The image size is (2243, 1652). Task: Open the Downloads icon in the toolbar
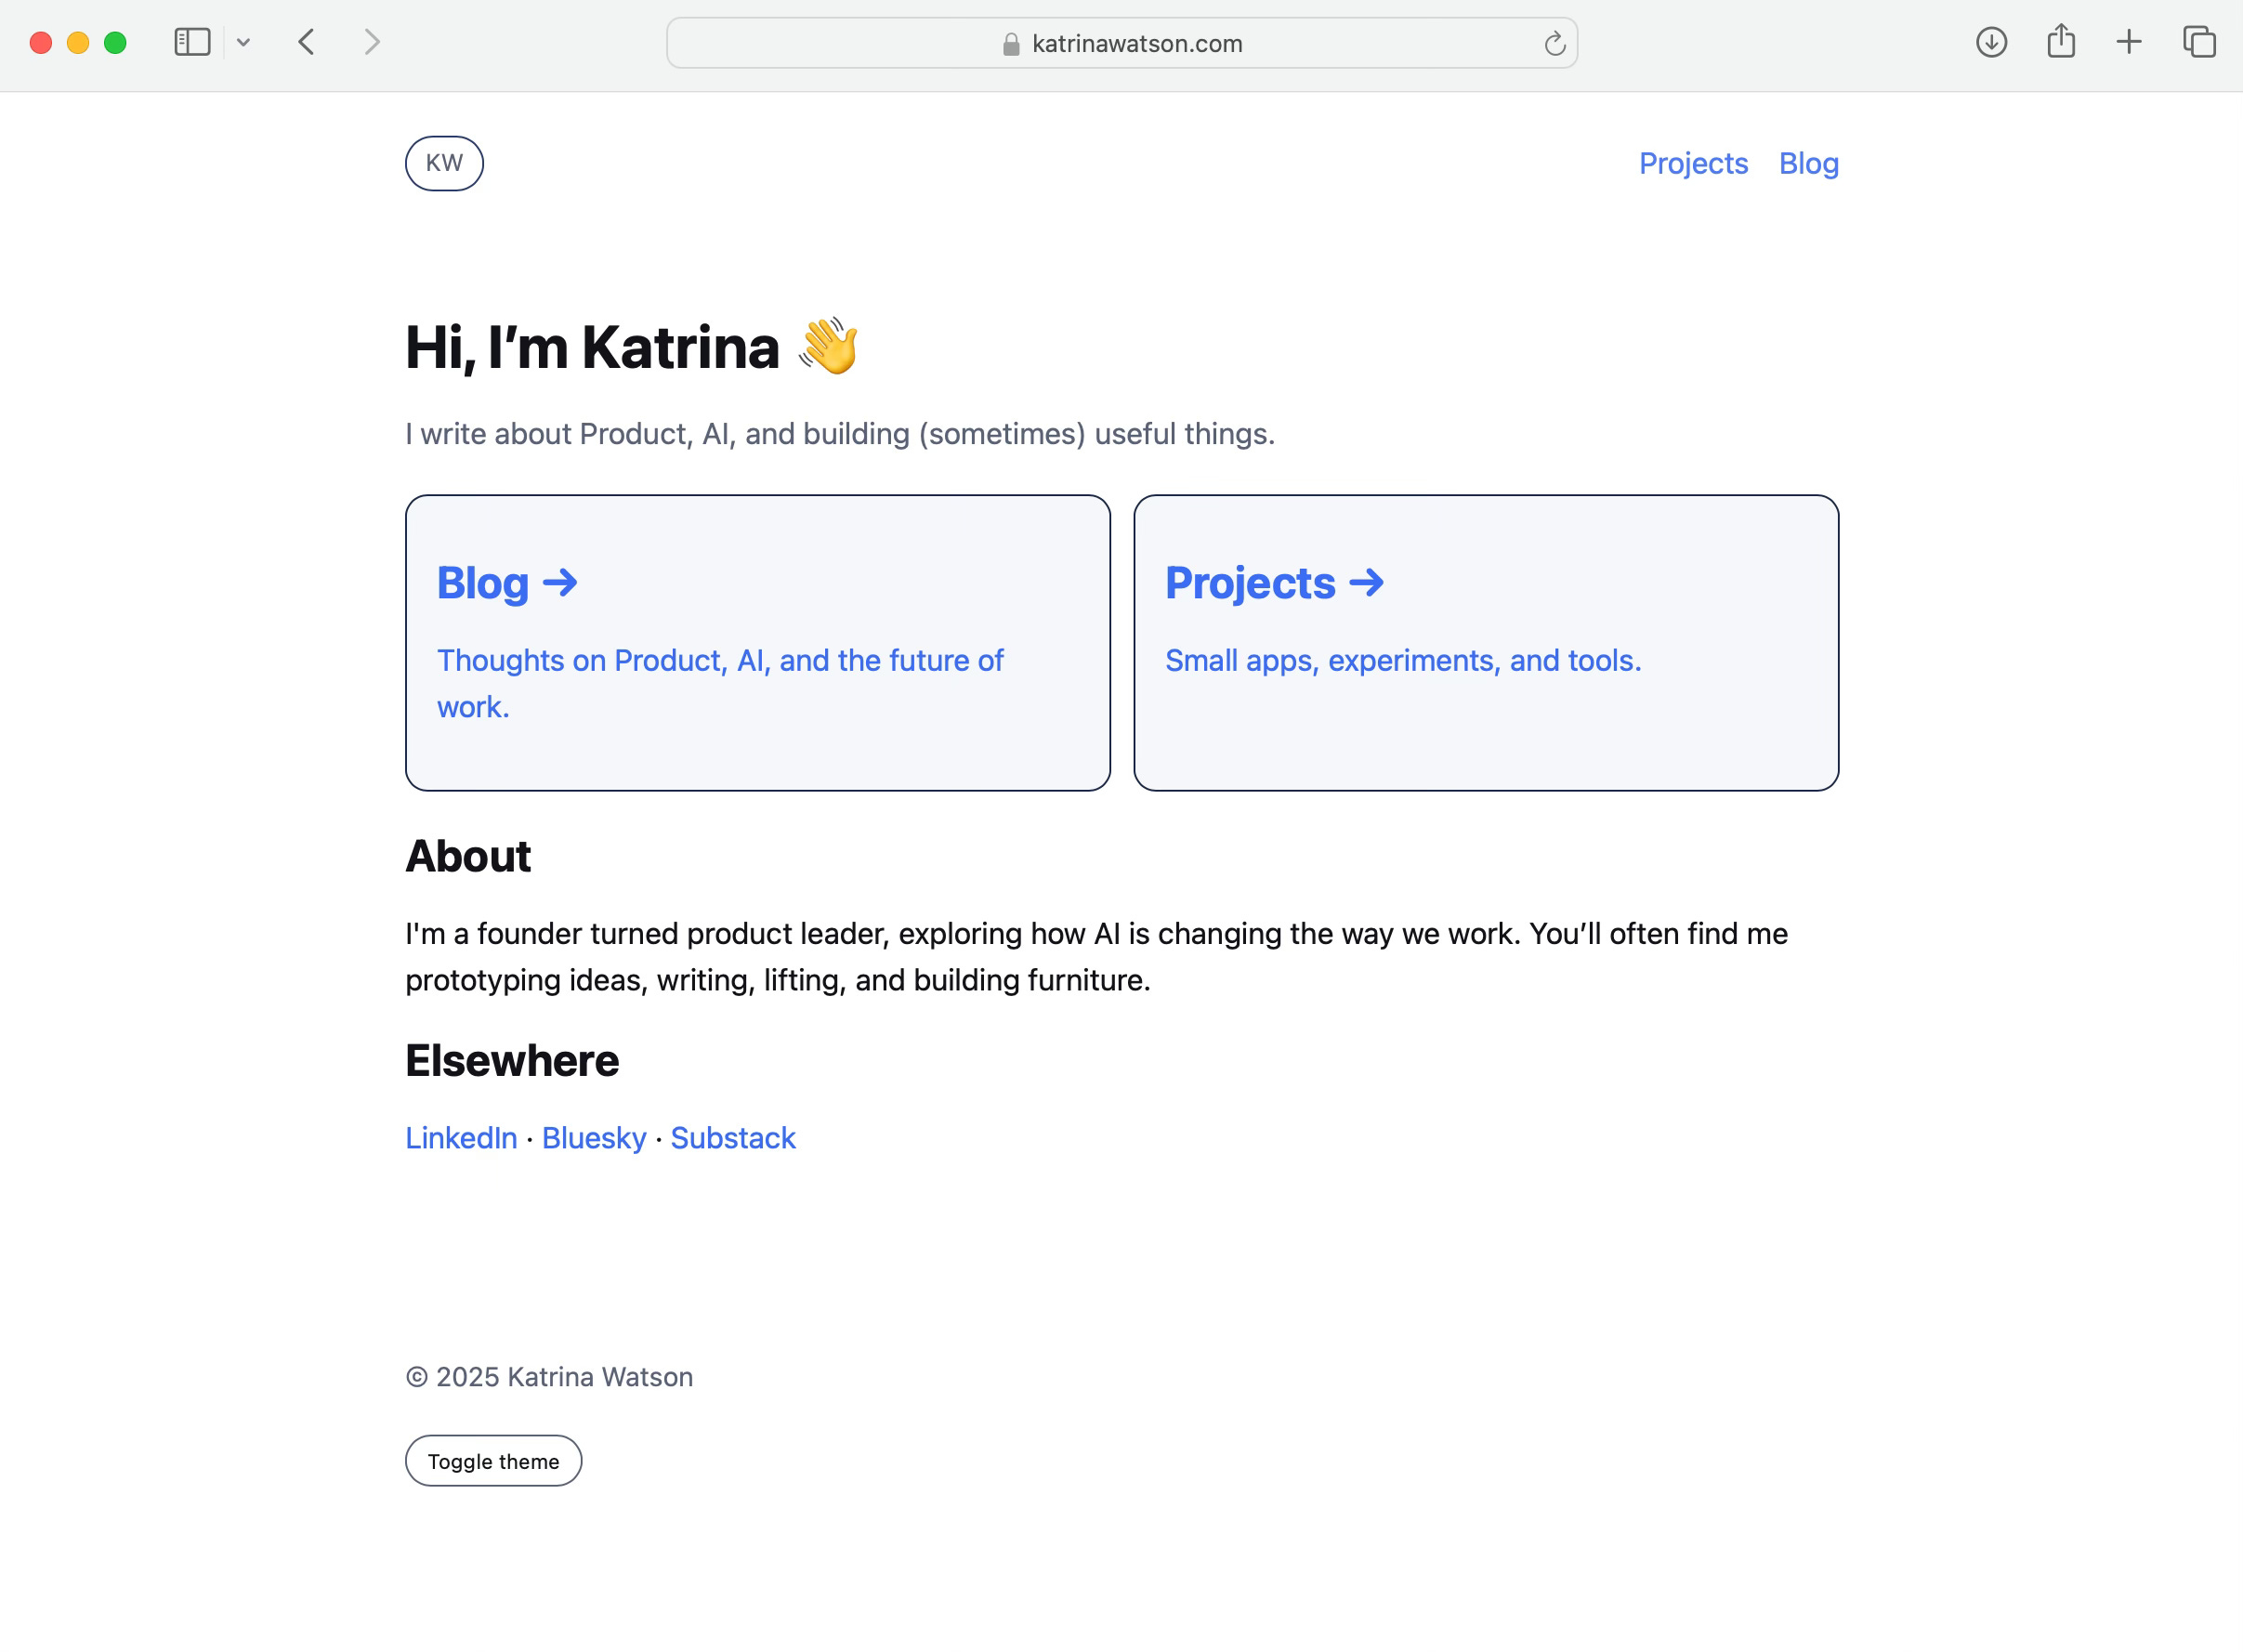pyautogui.click(x=1991, y=42)
